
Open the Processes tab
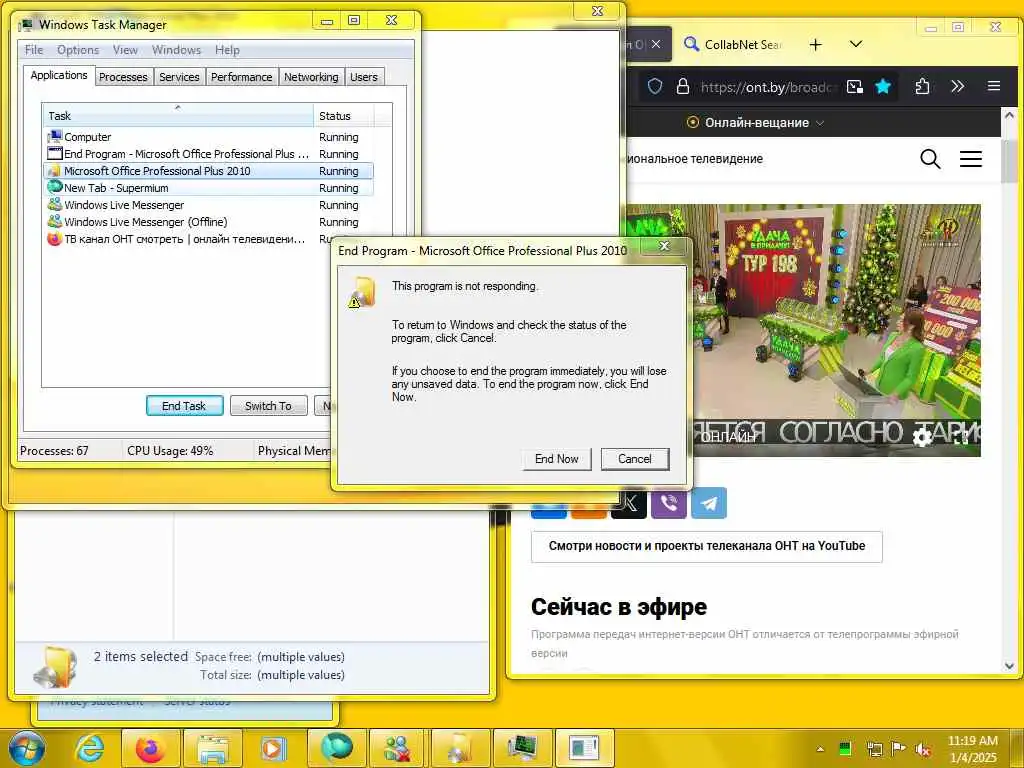[123, 77]
